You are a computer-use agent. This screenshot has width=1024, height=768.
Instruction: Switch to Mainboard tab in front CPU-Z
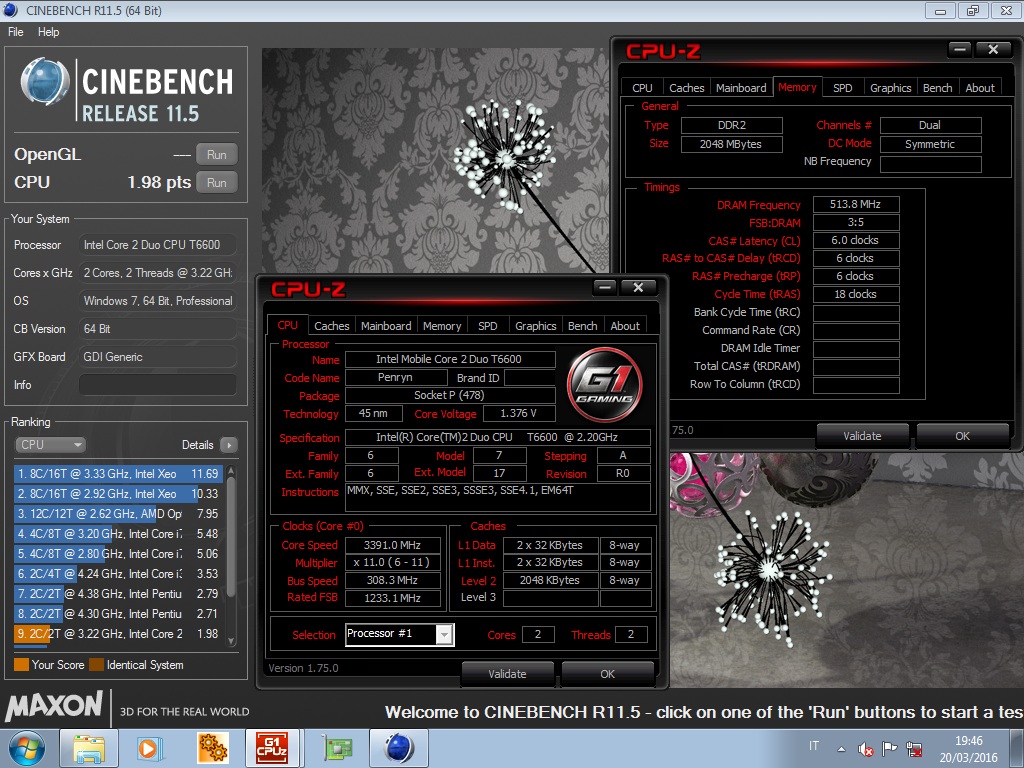tap(387, 326)
